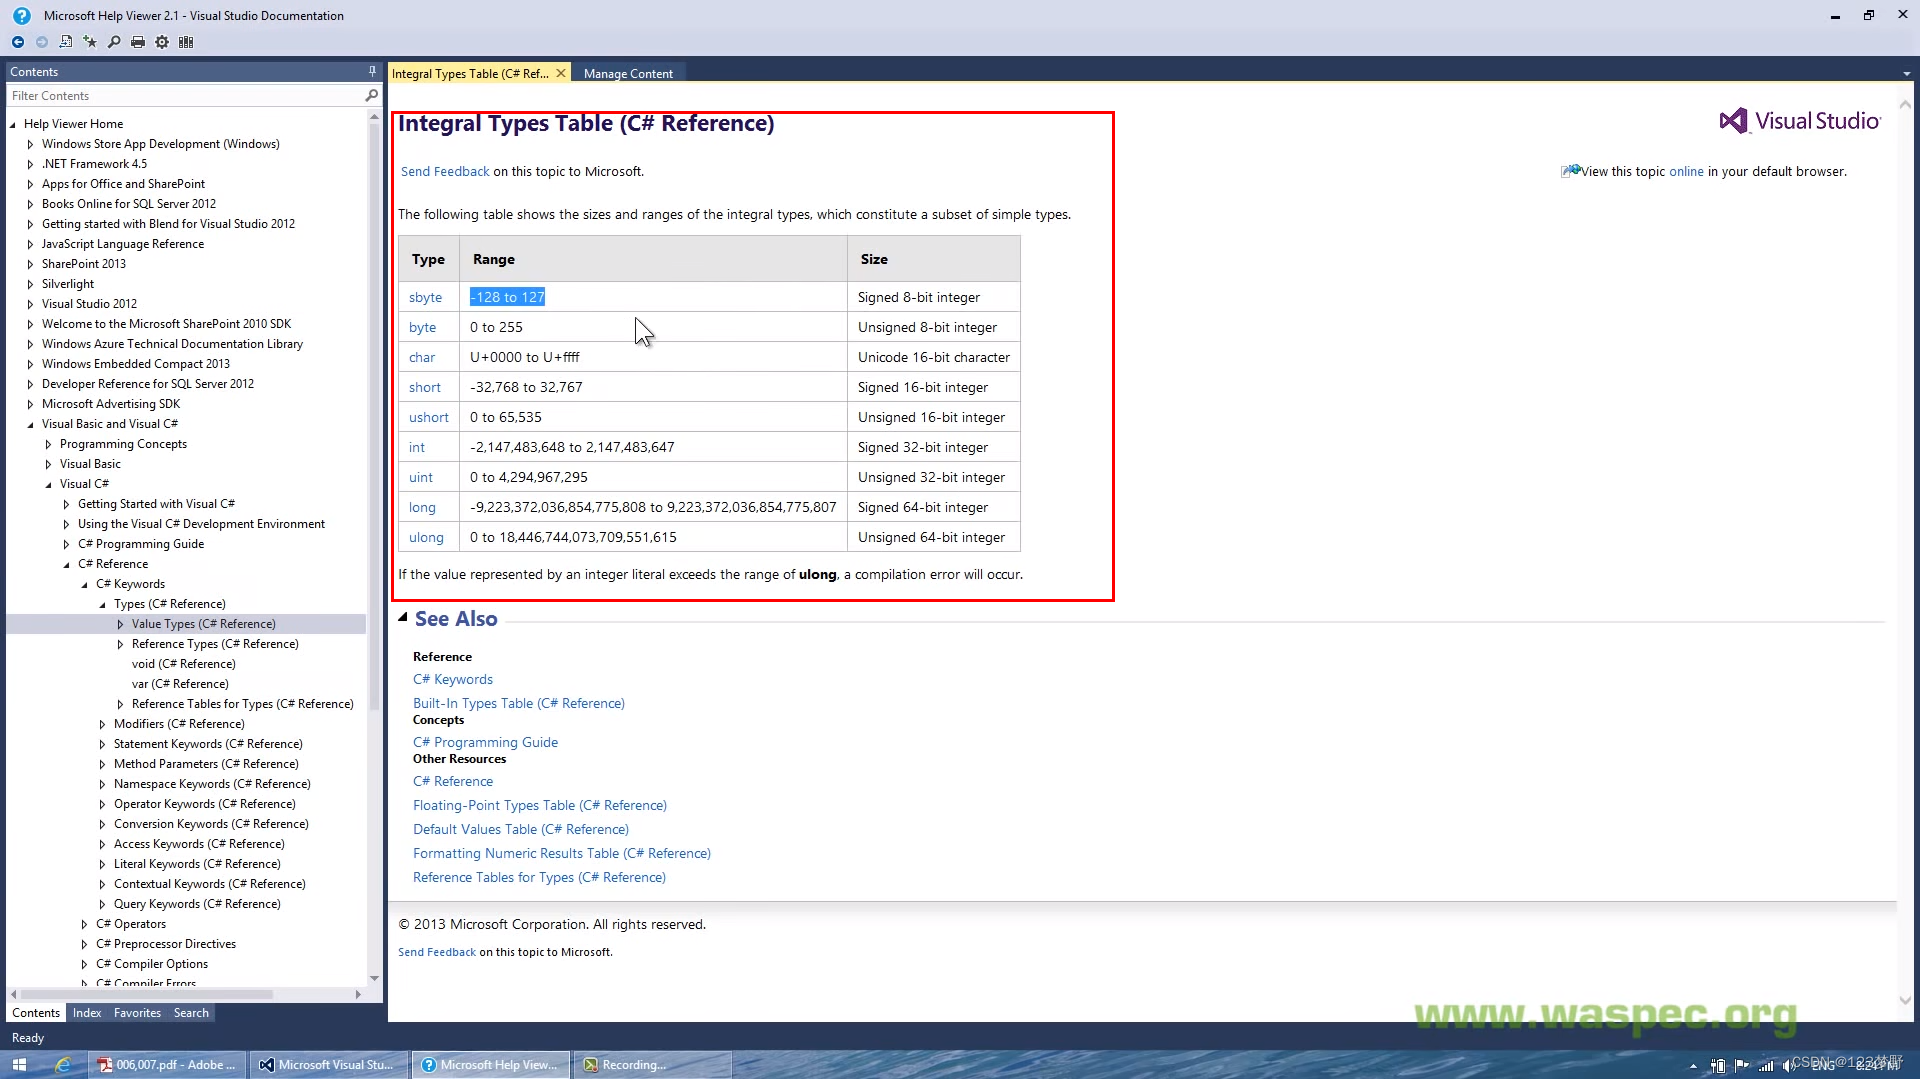The image size is (1920, 1079).
Task: Collapse Visual Basic and Visual C# node
Action: point(30,424)
